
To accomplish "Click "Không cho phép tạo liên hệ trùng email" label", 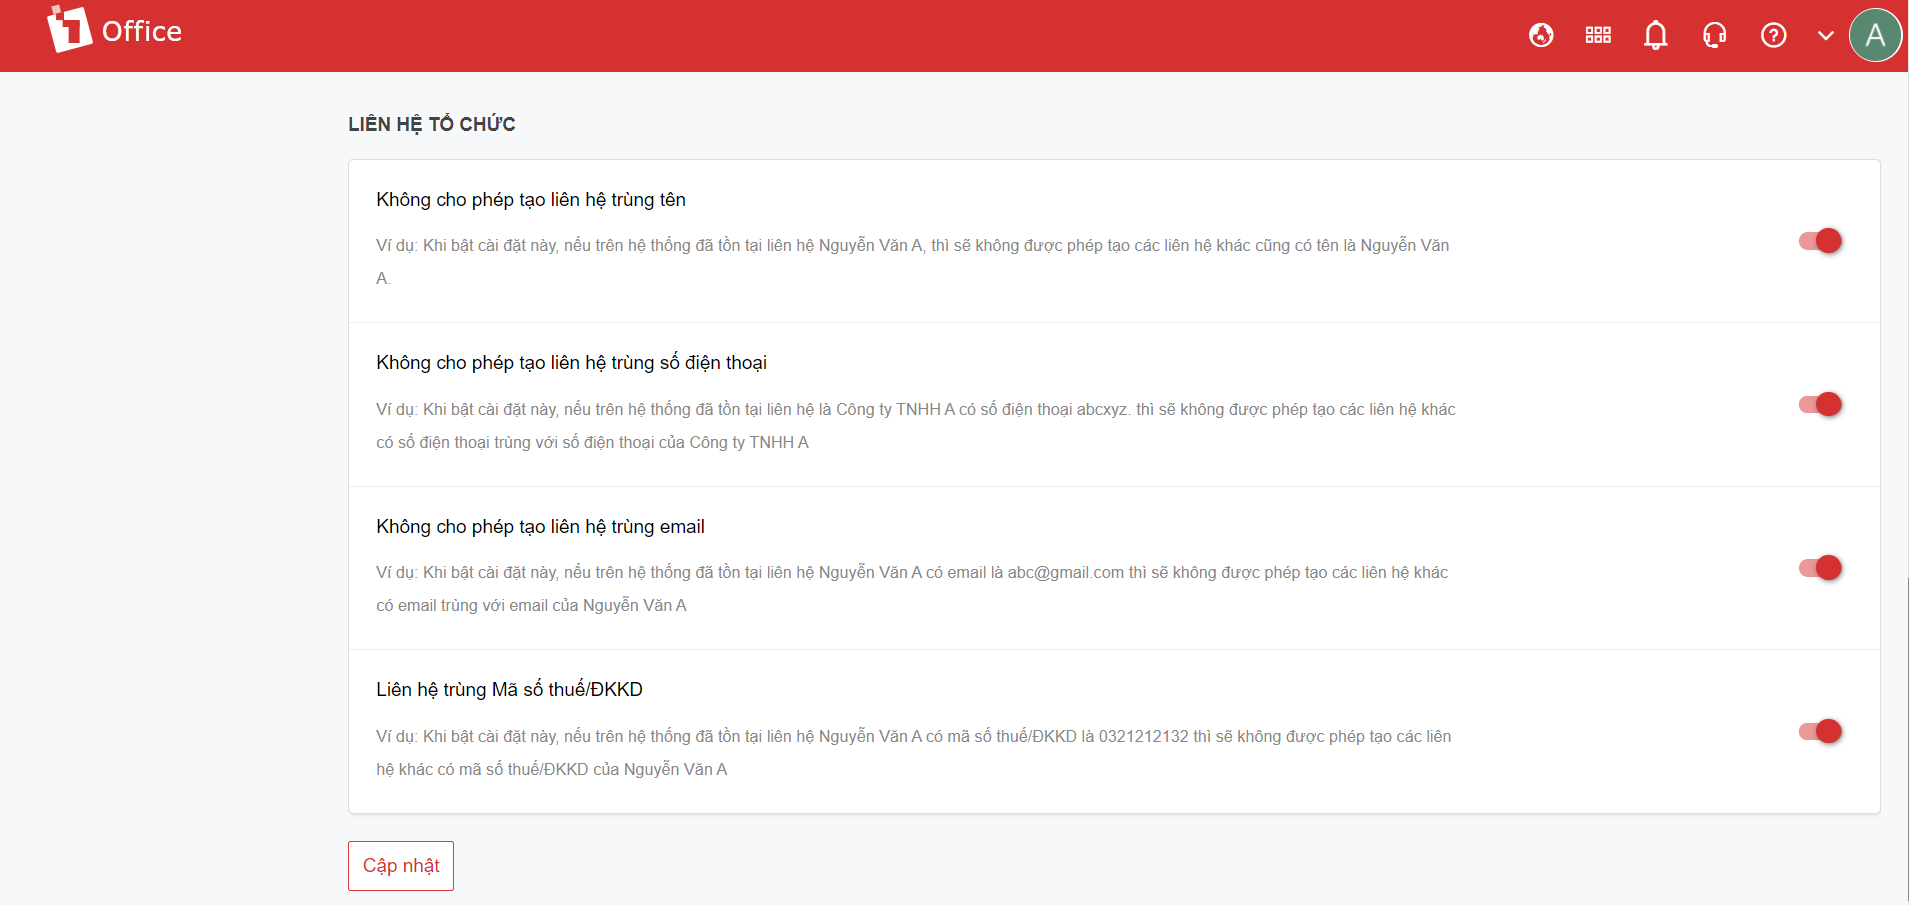I will (540, 527).
